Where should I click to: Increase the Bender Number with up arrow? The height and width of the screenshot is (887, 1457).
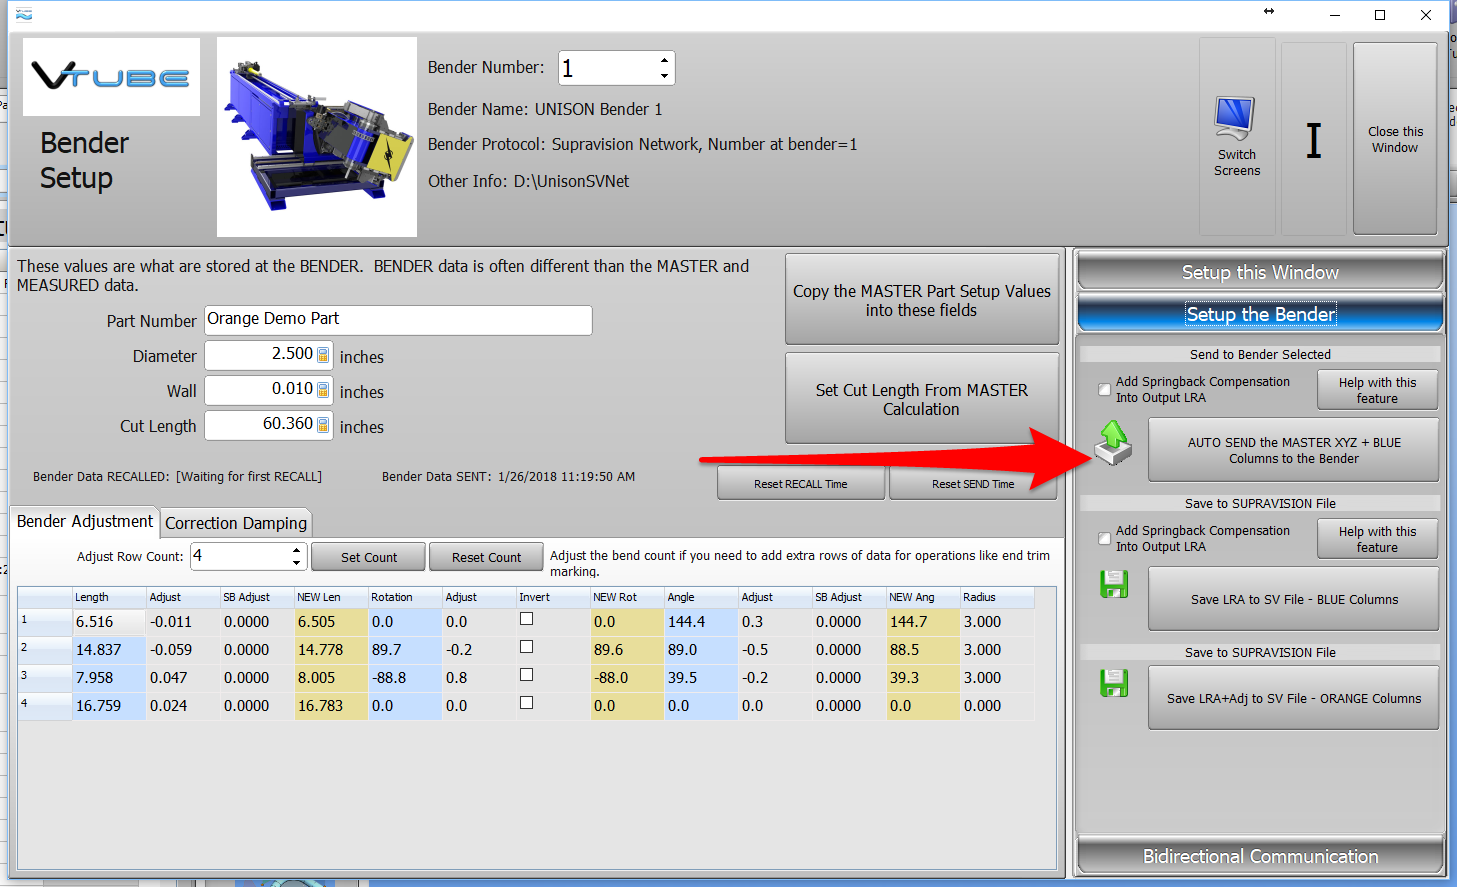(664, 60)
